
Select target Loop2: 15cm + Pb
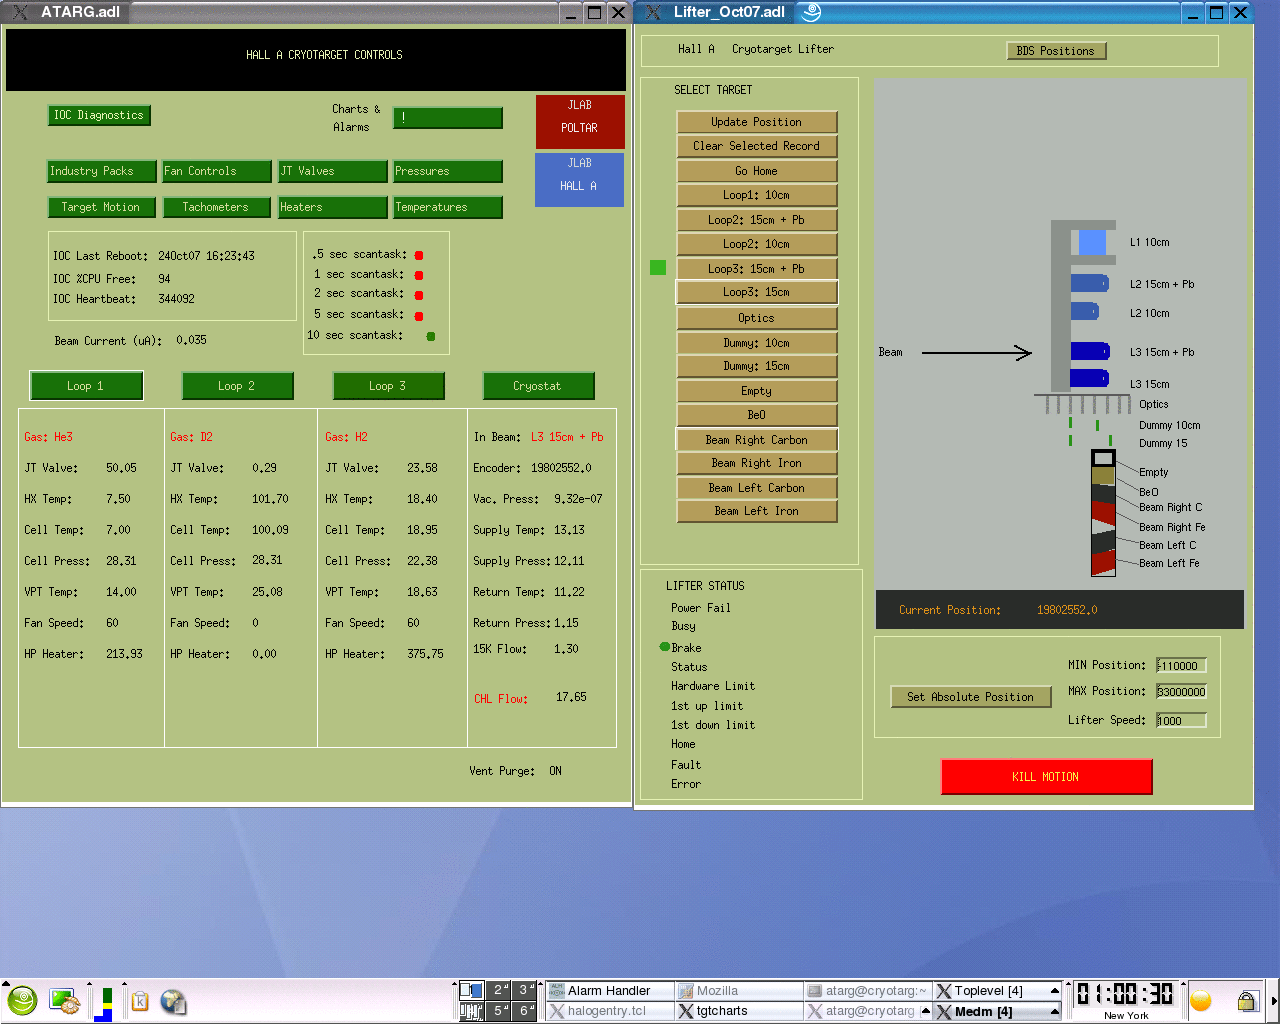[x=757, y=220]
